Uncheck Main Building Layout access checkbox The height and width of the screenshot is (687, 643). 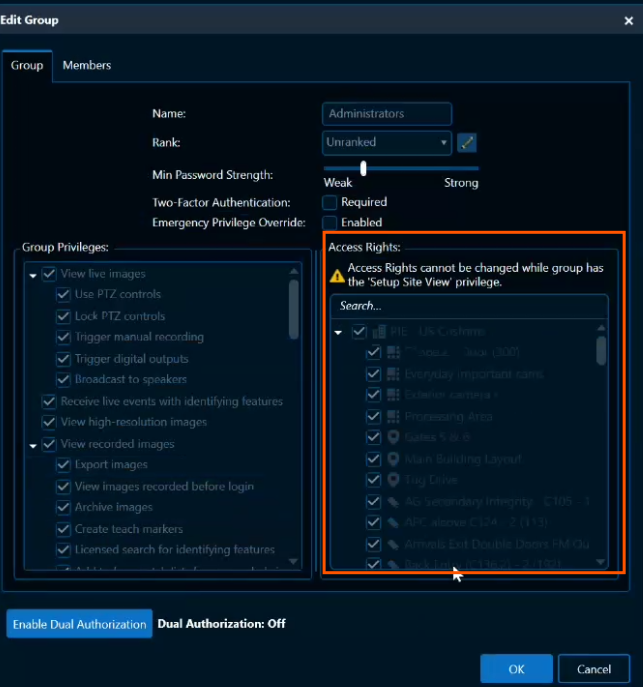coord(374,459)
